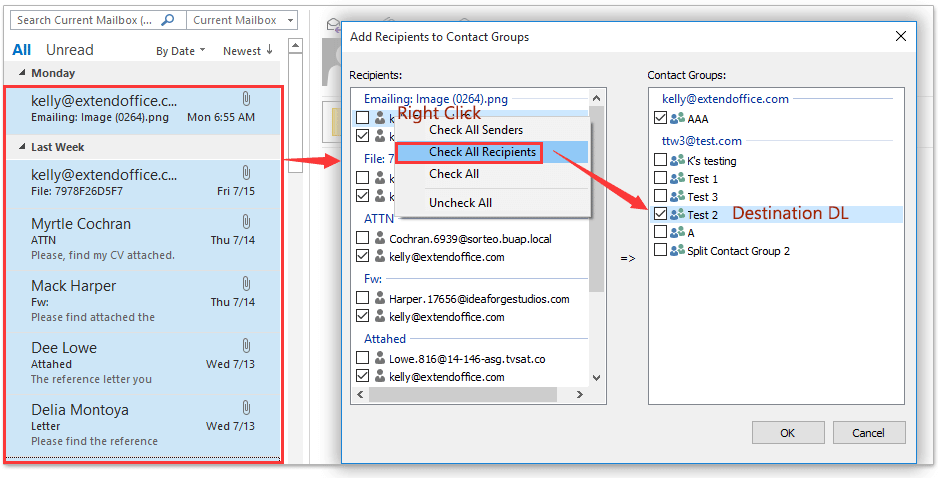Collapse the Last Week email group

tap(22, 146)
